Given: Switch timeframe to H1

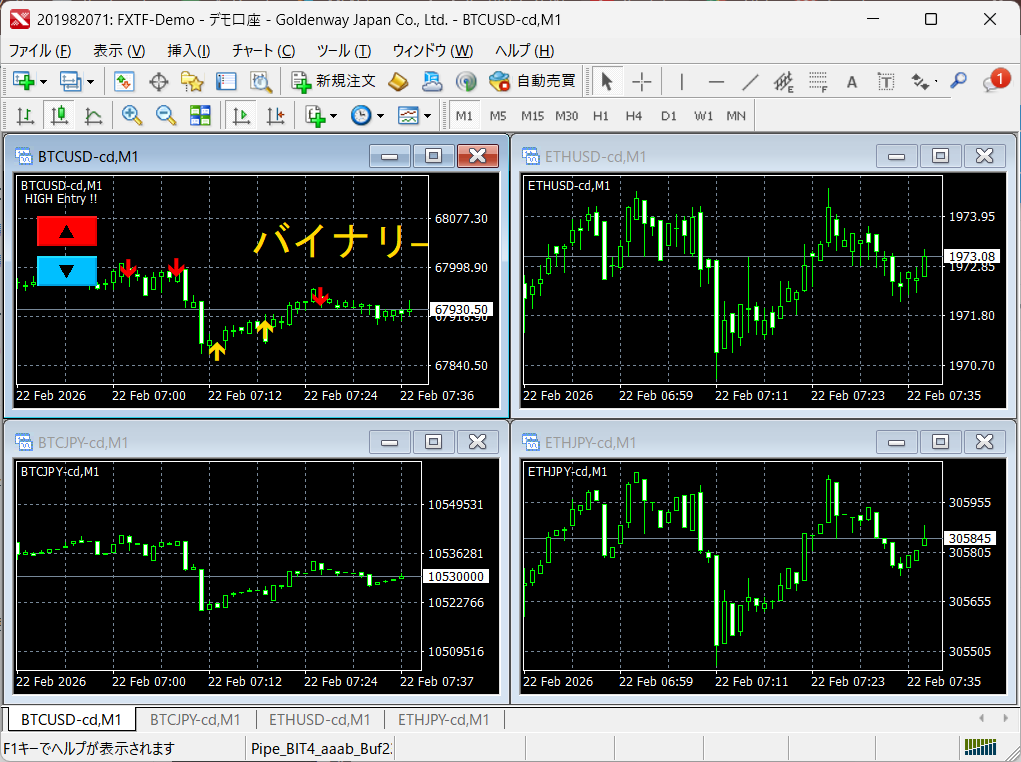Looking at the screenshot, I should pos(600,115).
